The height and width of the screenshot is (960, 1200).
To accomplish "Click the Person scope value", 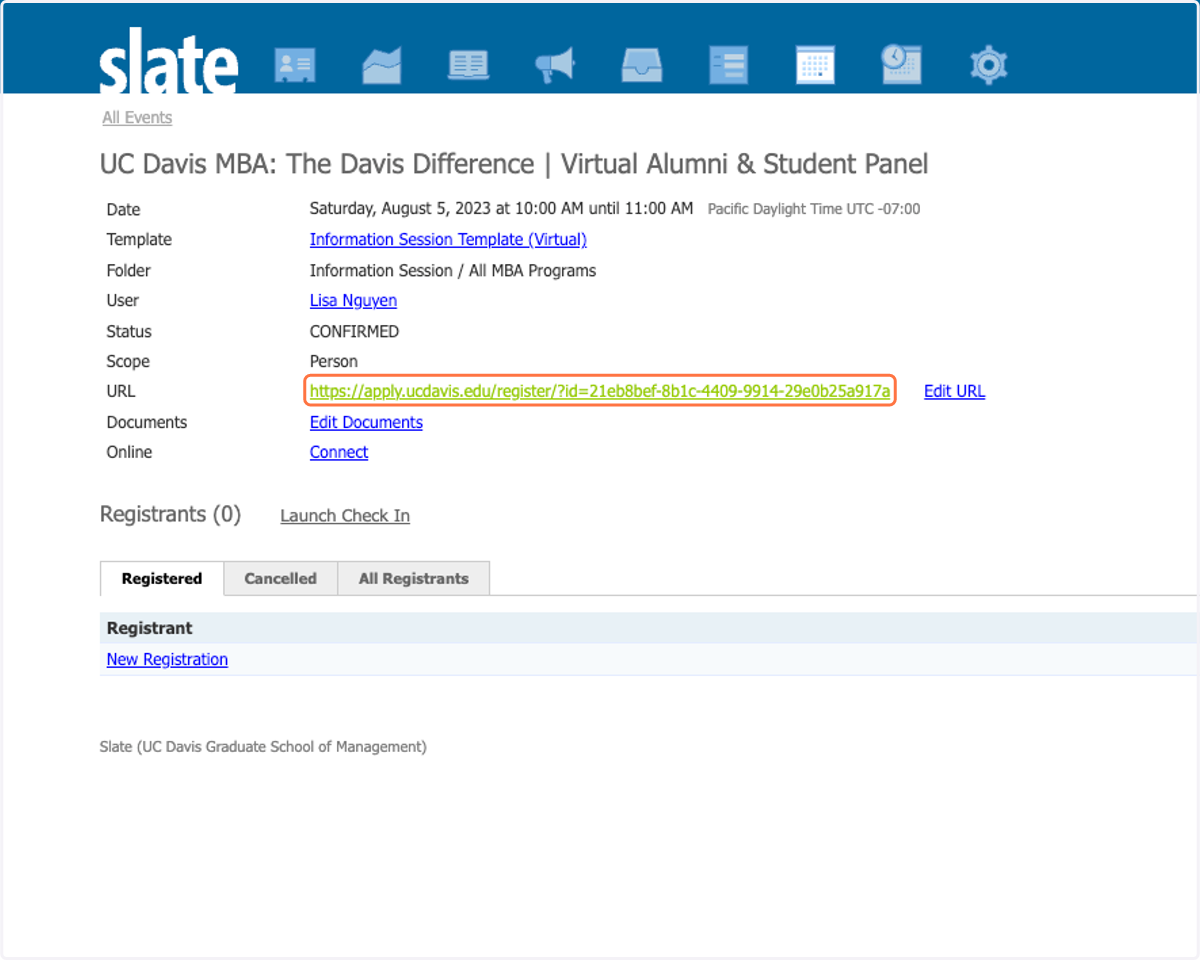I will click(334, 362).
